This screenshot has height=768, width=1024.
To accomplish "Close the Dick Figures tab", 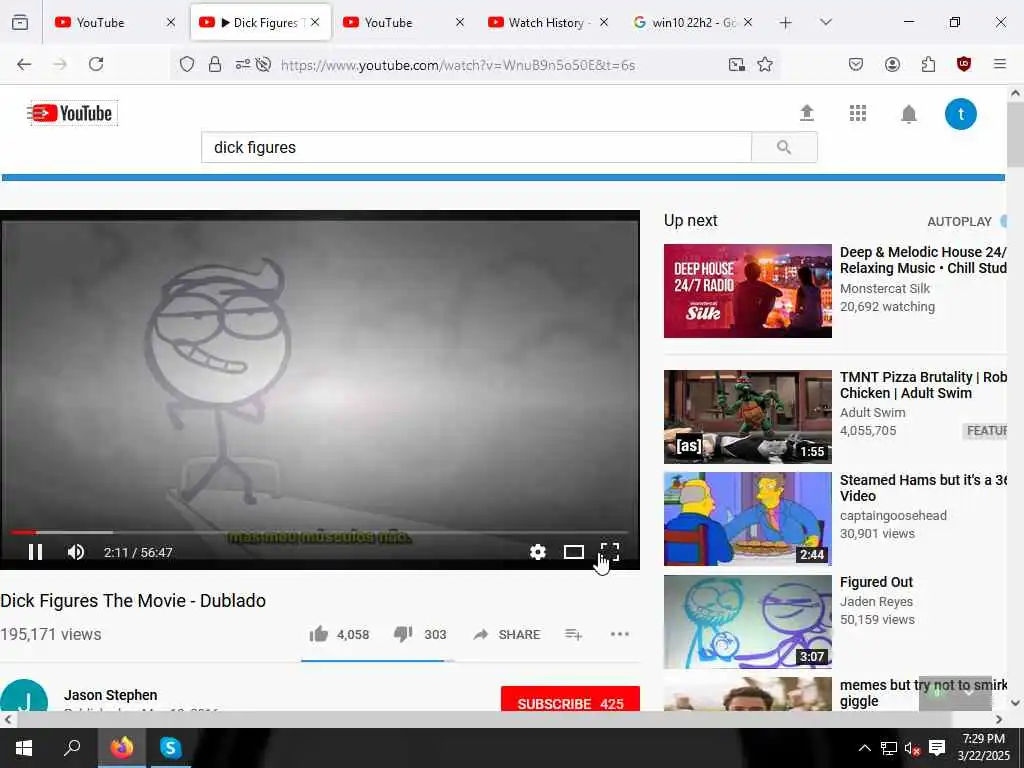I will pos(315,22).
